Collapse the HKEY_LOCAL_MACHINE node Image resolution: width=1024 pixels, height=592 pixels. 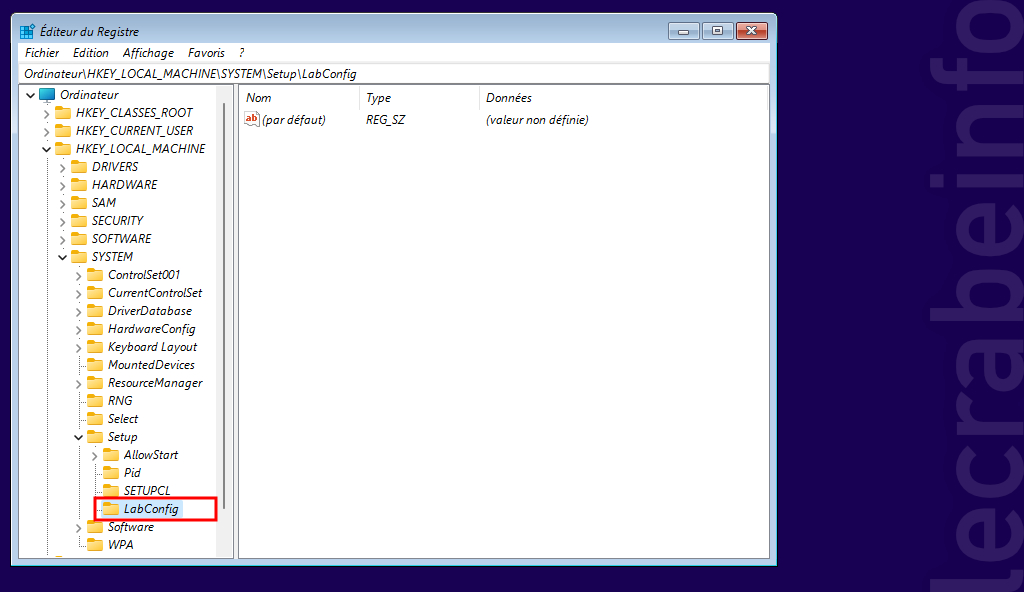[46, 150]
